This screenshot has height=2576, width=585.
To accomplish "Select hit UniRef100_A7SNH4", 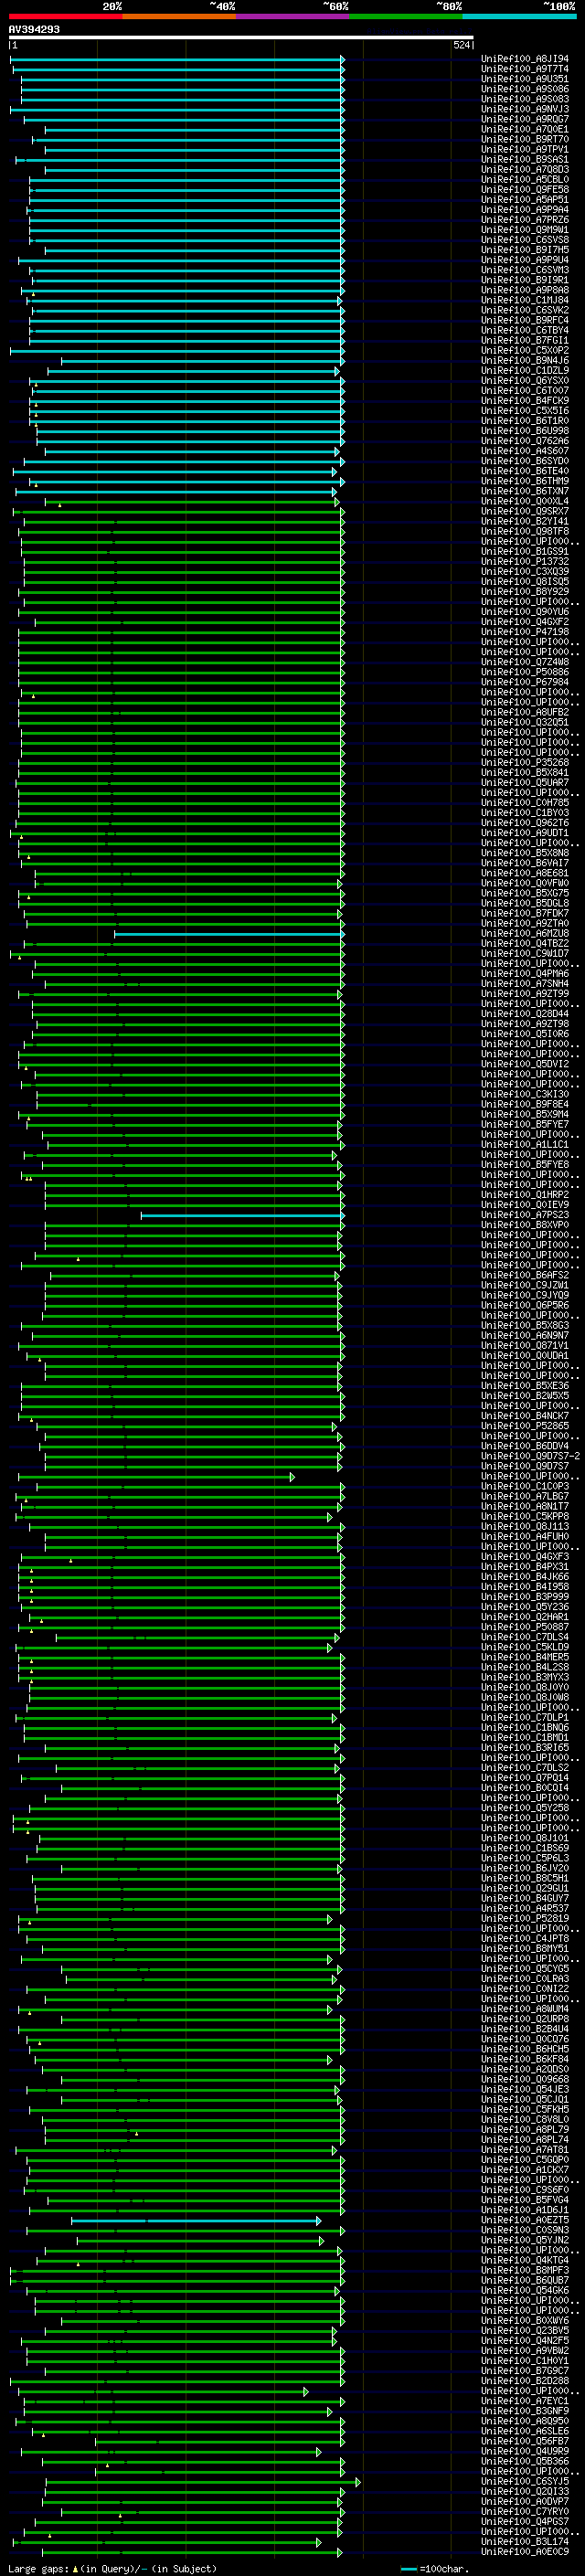I will tap(525, 983).
